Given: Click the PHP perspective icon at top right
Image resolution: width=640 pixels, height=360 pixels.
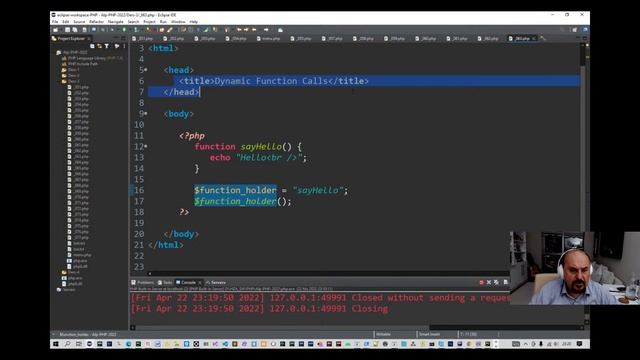Looking at the screenshot, I should [x=585, y=30].
